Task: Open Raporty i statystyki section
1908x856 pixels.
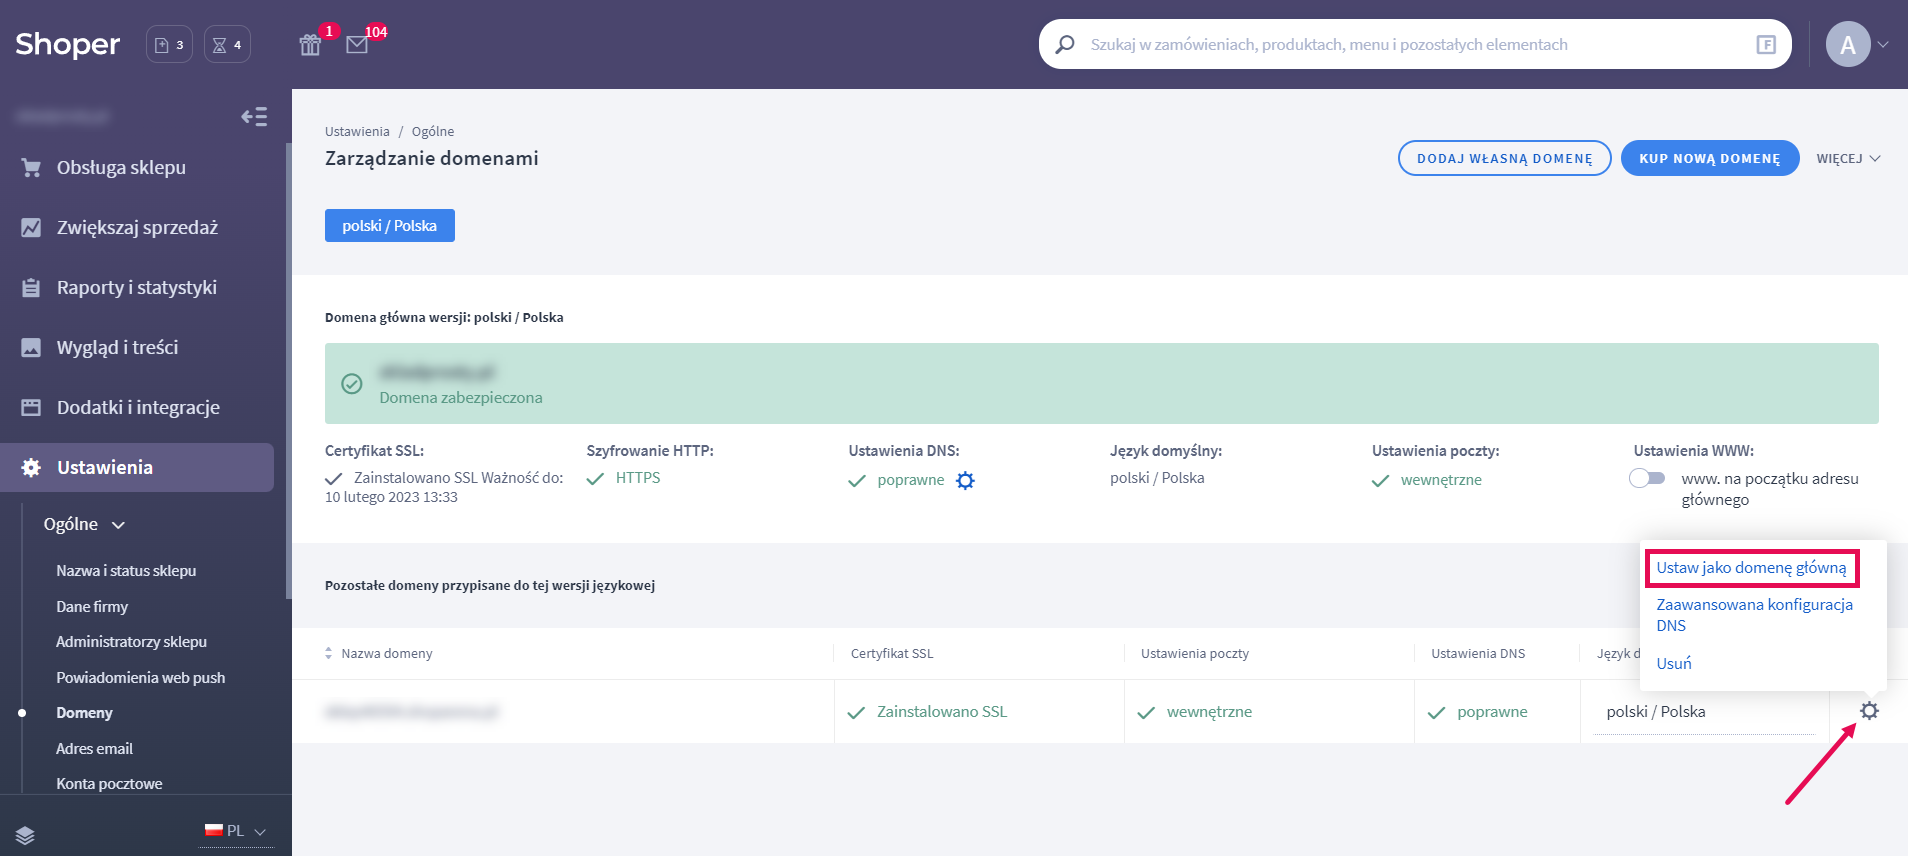Action: pos(137,287)
